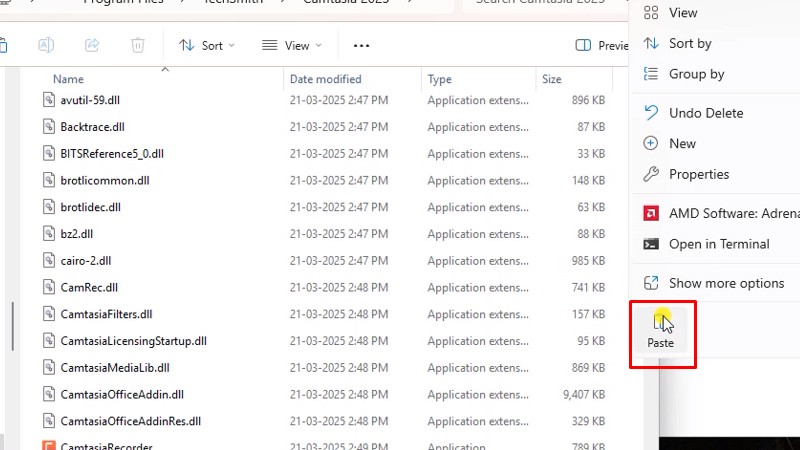Screen dimensions: 800x450
Task: Click the Share icon in toolbar
Action: (x=92, y=45)
